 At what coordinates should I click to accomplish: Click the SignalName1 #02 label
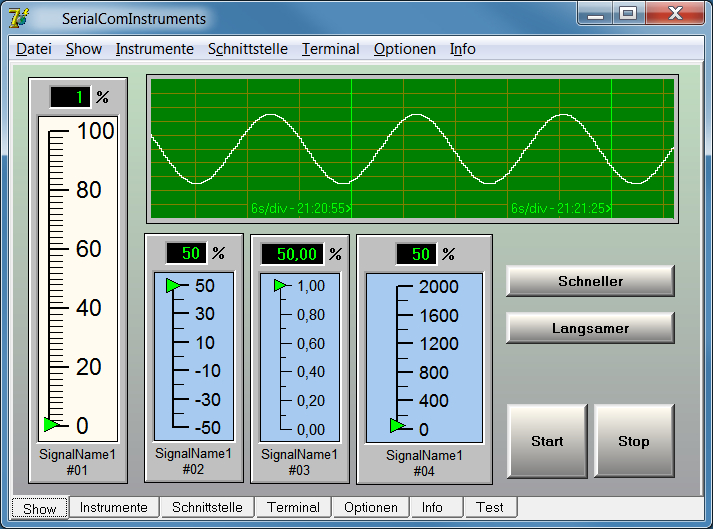coord(193,461)
